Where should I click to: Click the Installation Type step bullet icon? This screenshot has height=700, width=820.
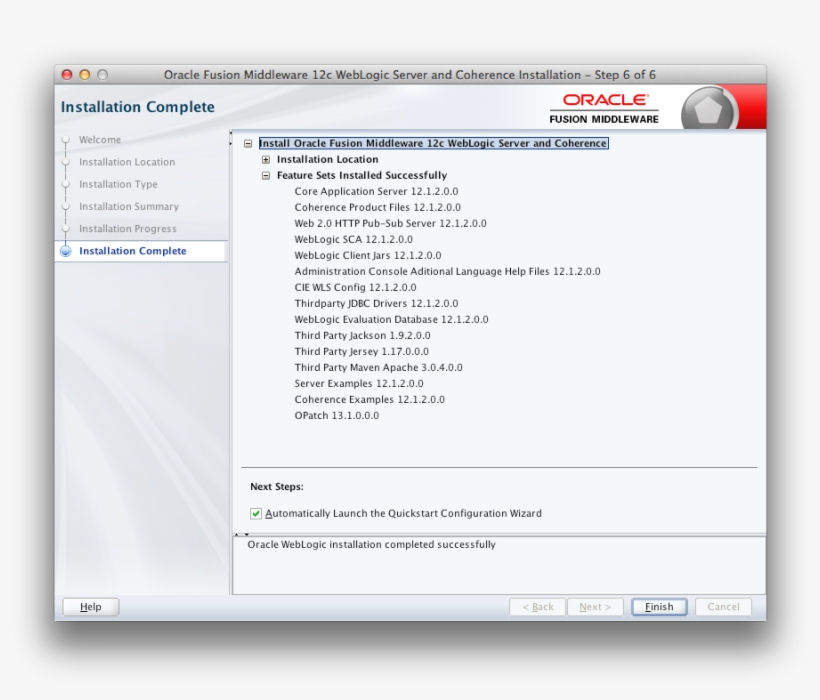66,185
